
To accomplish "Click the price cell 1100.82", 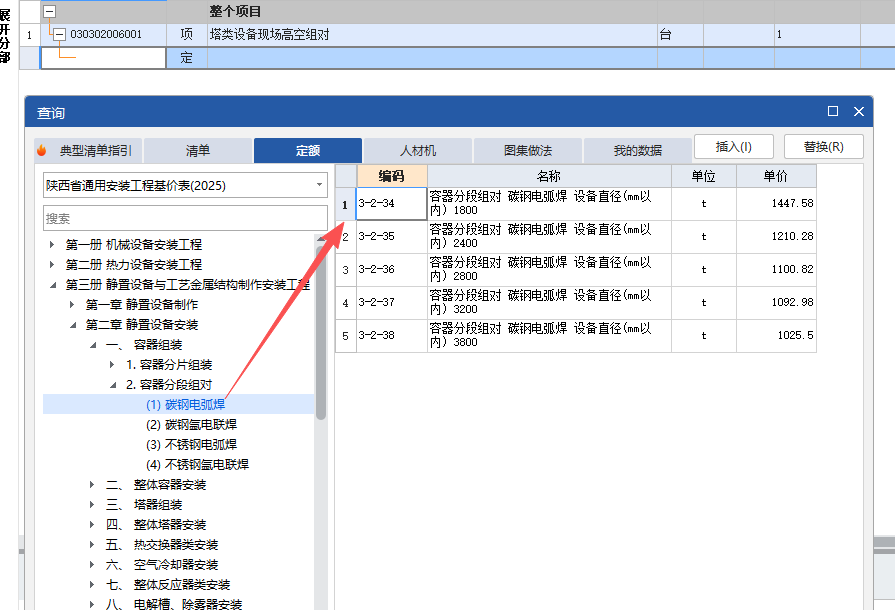I will 776,270.
